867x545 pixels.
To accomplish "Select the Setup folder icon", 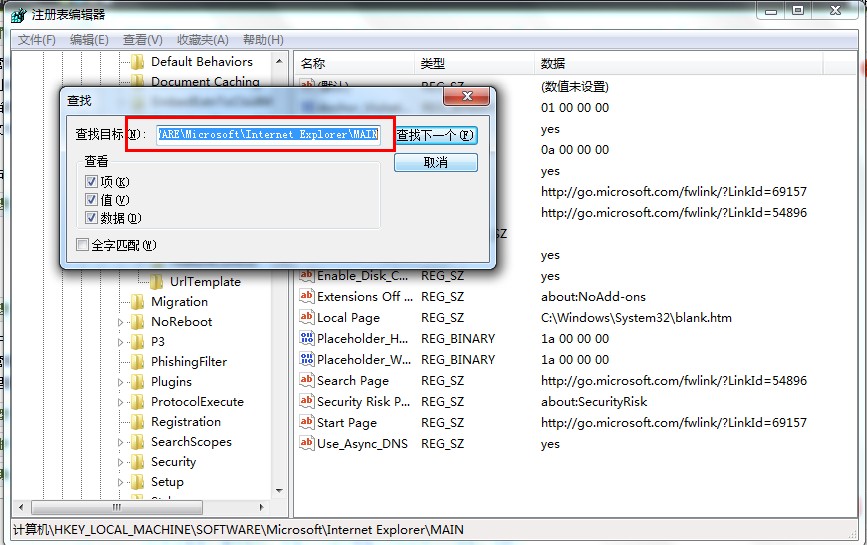I will (137, 481).
